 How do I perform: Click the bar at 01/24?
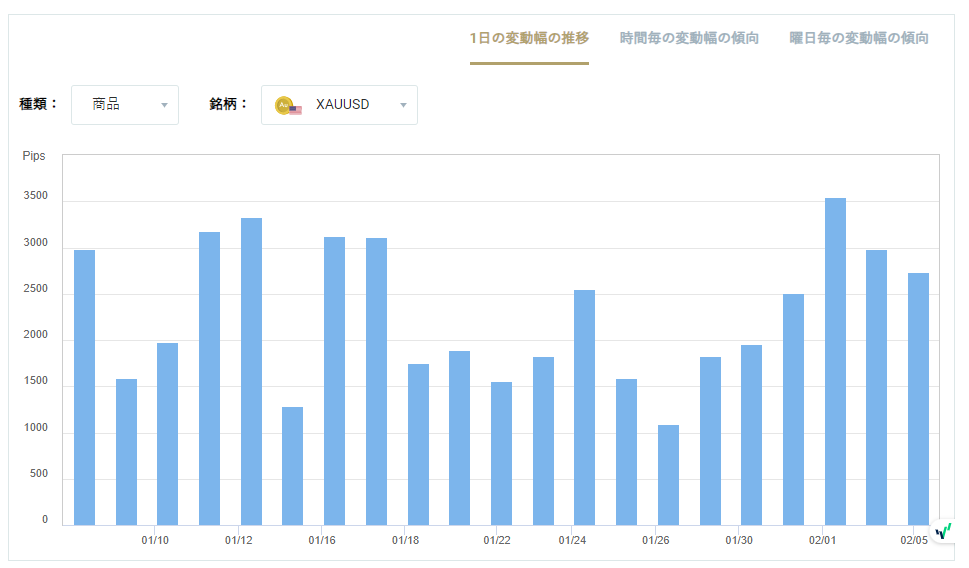point(585,408)
